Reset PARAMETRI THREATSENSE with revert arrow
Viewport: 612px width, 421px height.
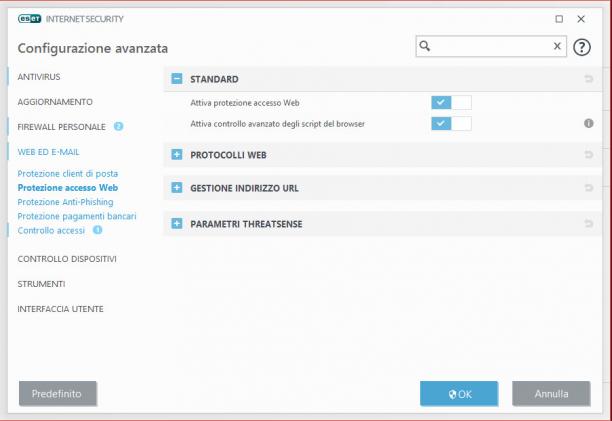pyautogui.click(x=589, y=224)
